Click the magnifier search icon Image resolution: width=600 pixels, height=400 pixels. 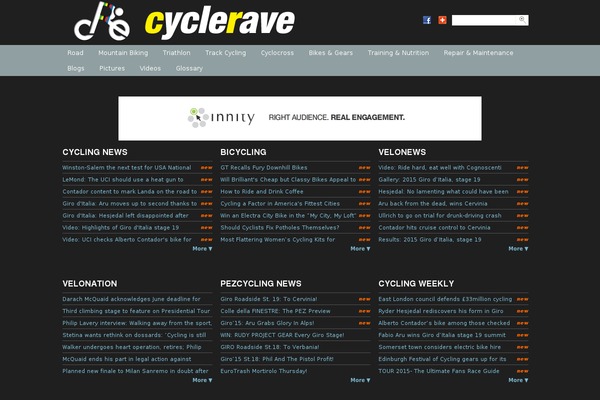(522, 20)
